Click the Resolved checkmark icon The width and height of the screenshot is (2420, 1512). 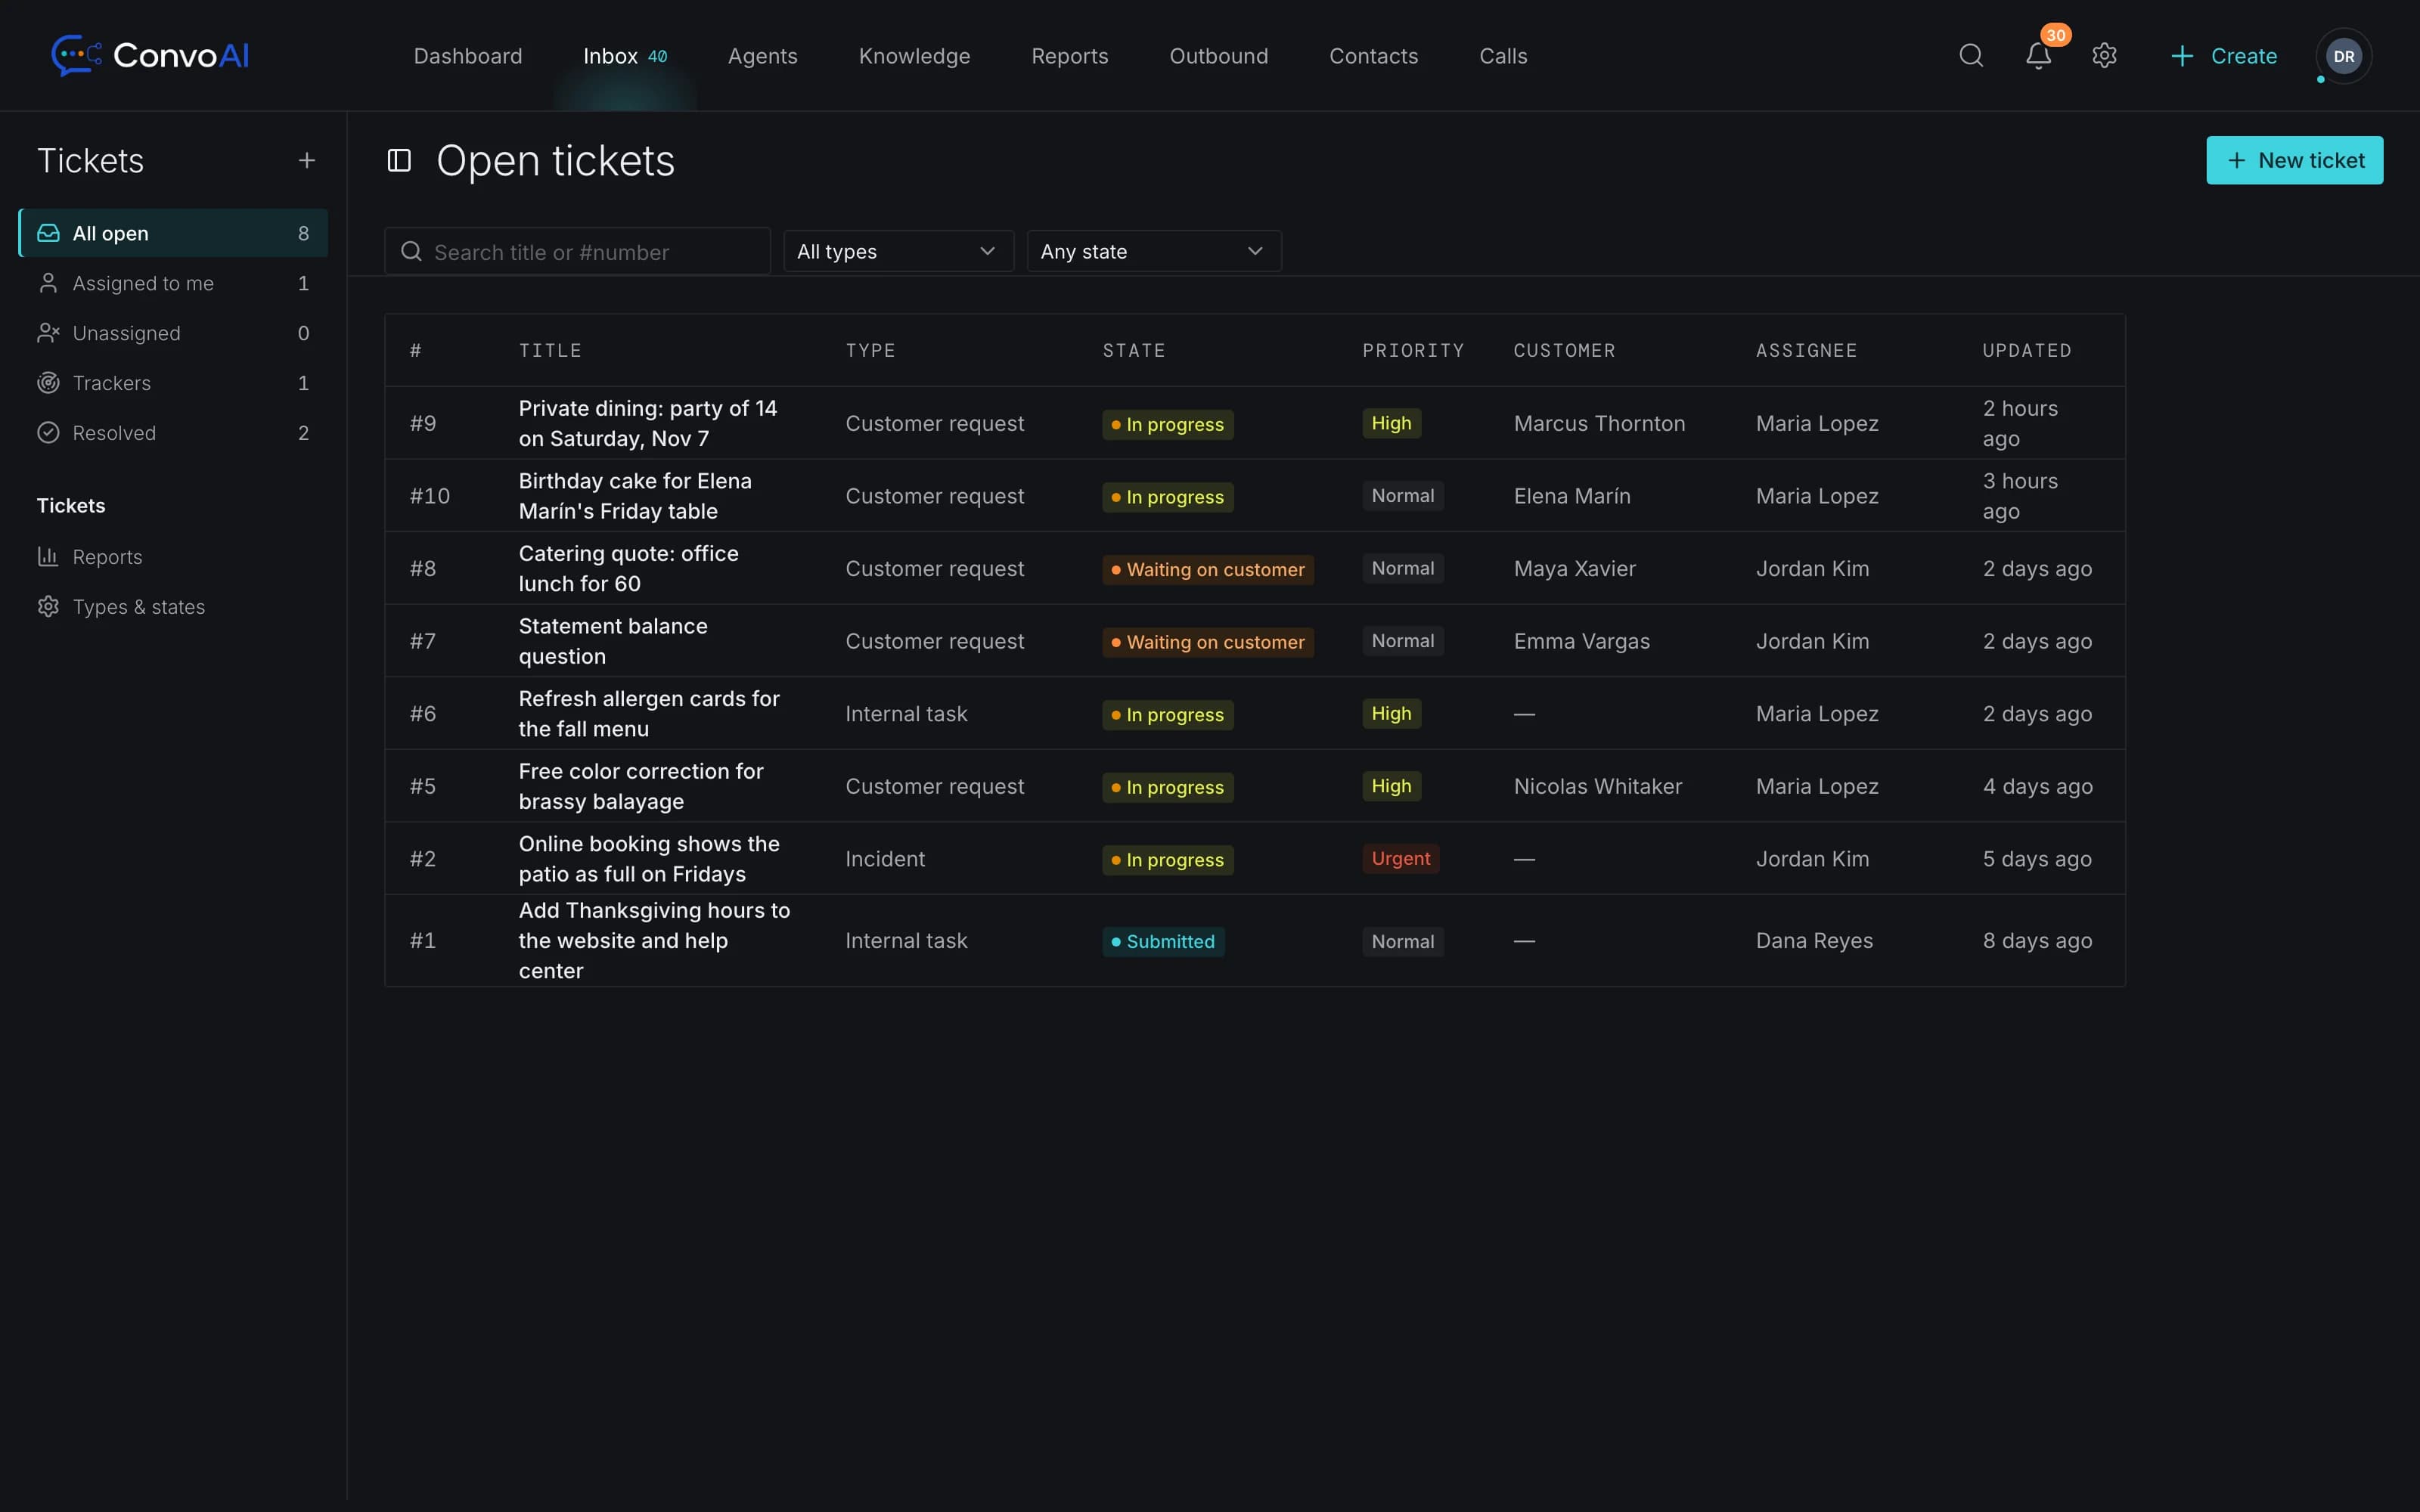pos(48,433)
